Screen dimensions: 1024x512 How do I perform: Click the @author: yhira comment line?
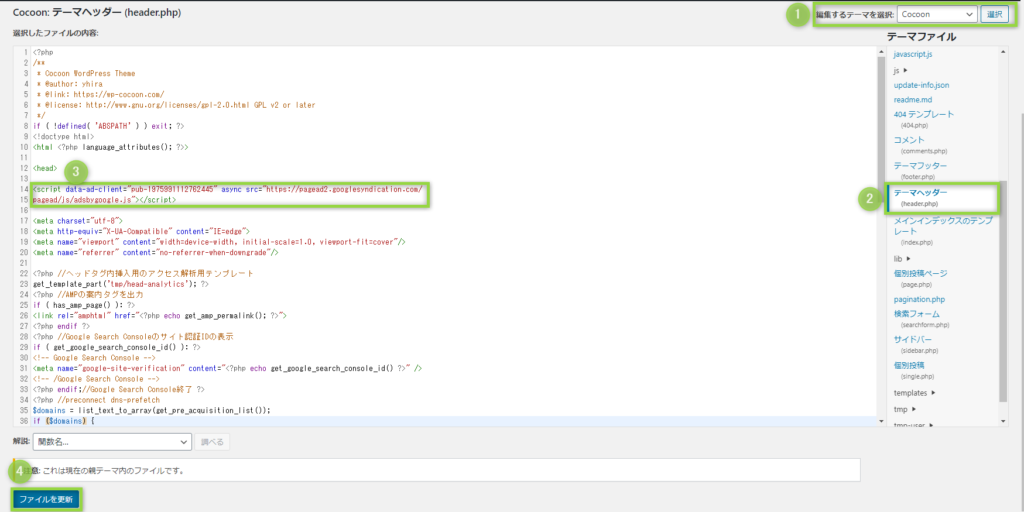point(66,84)
